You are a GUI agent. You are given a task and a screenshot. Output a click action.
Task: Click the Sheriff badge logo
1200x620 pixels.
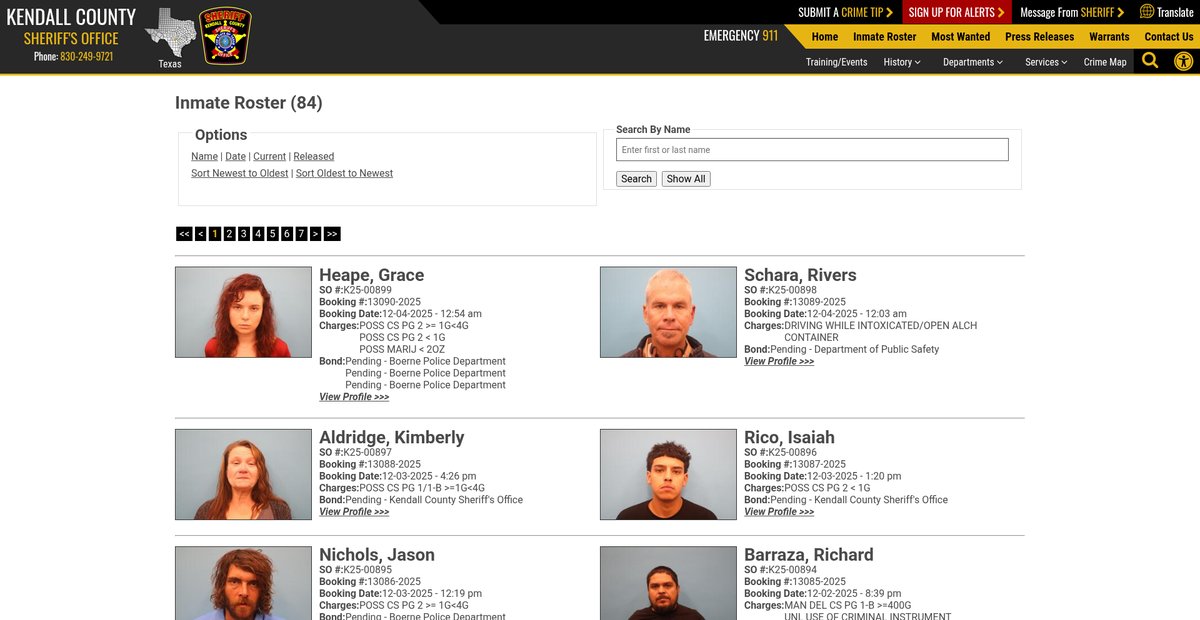[x=226, y=36]
